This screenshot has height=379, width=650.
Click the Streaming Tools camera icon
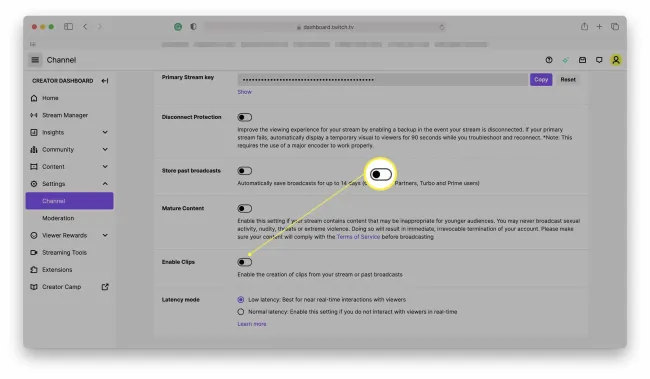click(34, 253)
